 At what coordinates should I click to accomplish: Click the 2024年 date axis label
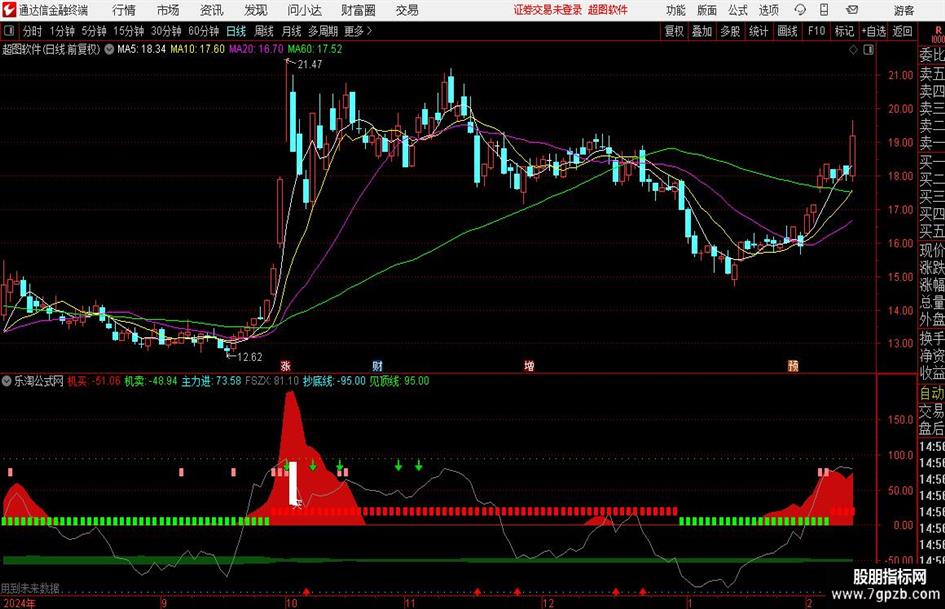18,603
